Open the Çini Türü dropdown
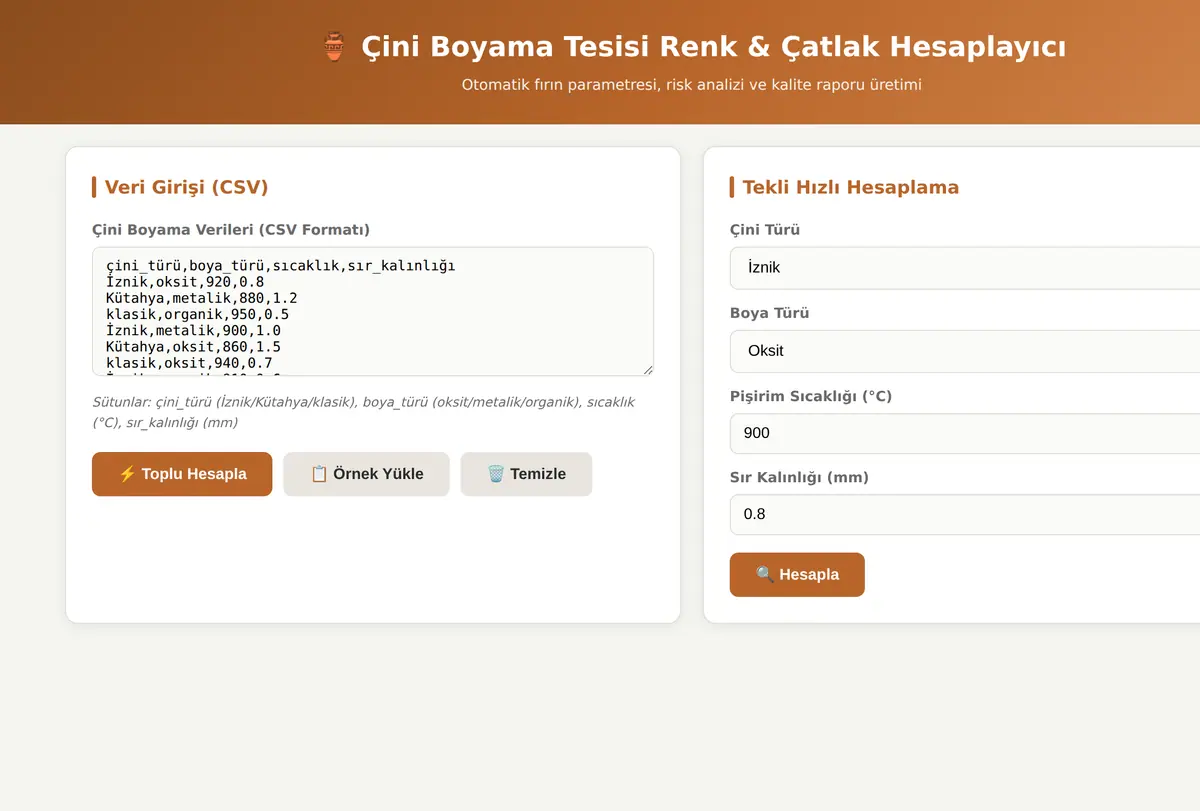The height and width of the screenshot is (811, 1200). pyautogui.click(x=965, y=268)
